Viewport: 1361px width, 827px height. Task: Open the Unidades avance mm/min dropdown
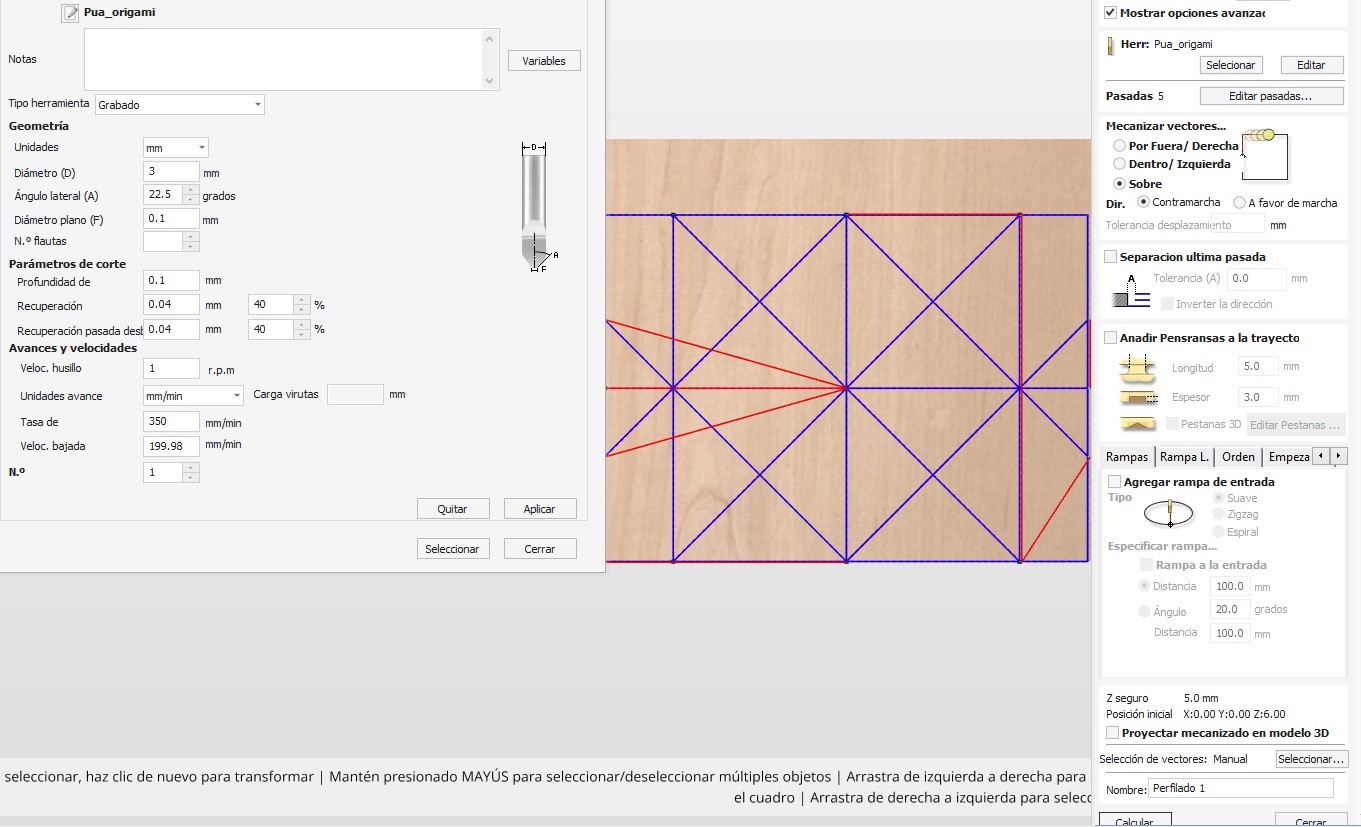point(192,396)
